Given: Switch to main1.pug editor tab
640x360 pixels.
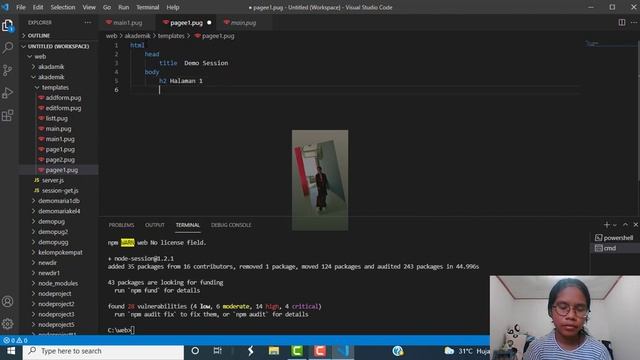Looking at the screenshot, I should coord(127,22).
